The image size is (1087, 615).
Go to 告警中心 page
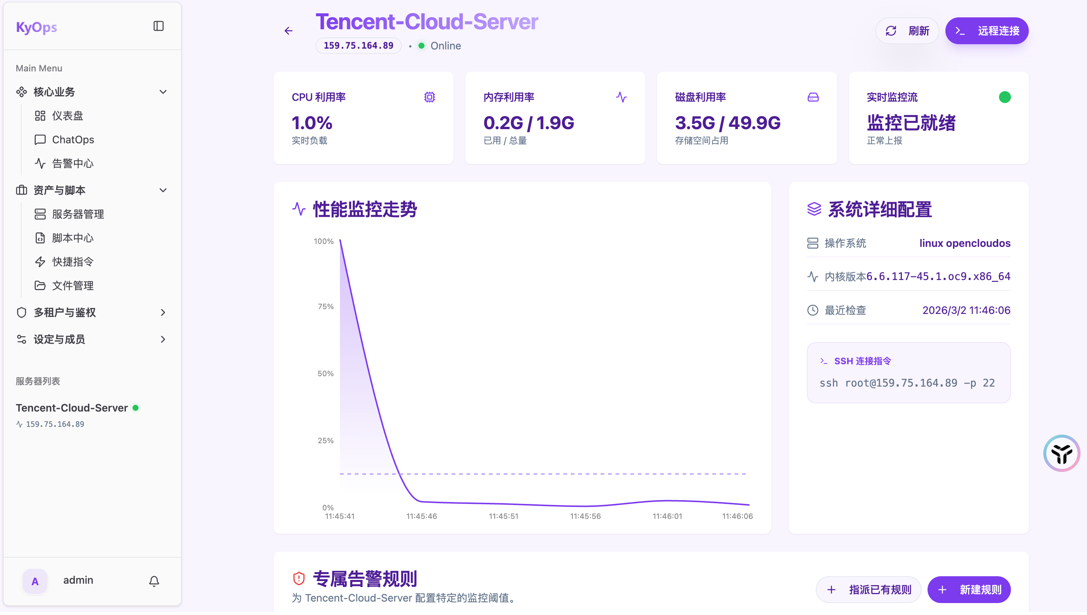[73, 164]
